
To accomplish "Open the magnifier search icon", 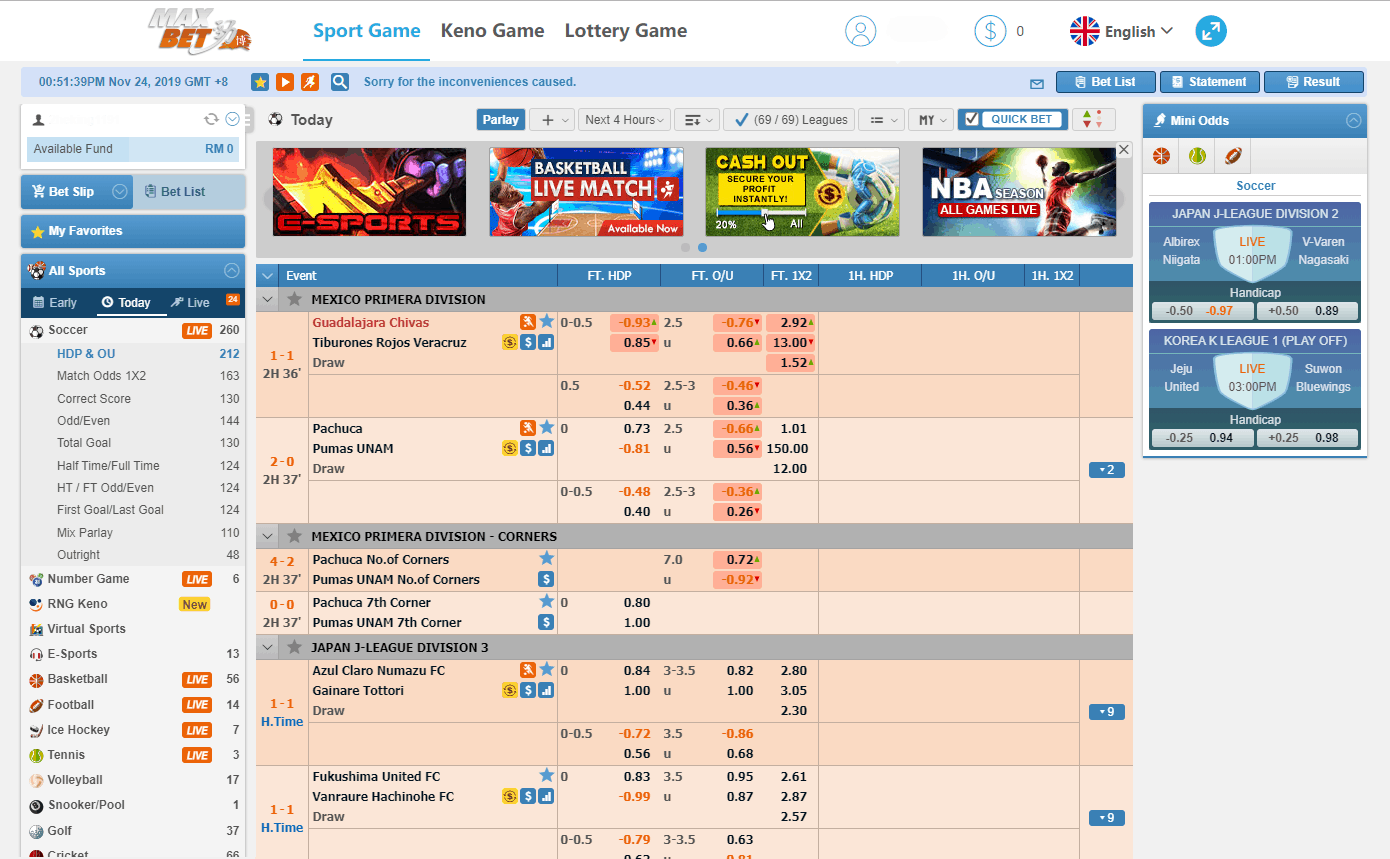I will point(340,82).
